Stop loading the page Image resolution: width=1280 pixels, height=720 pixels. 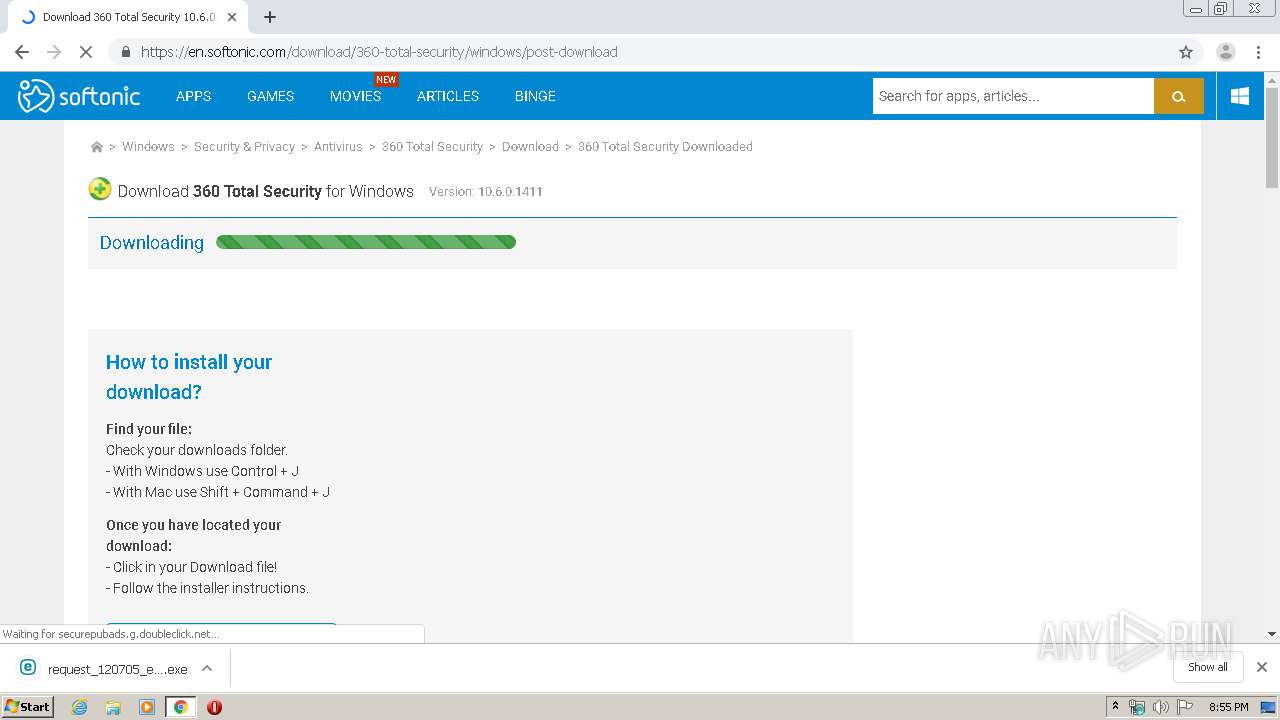(x=86, y=52)
